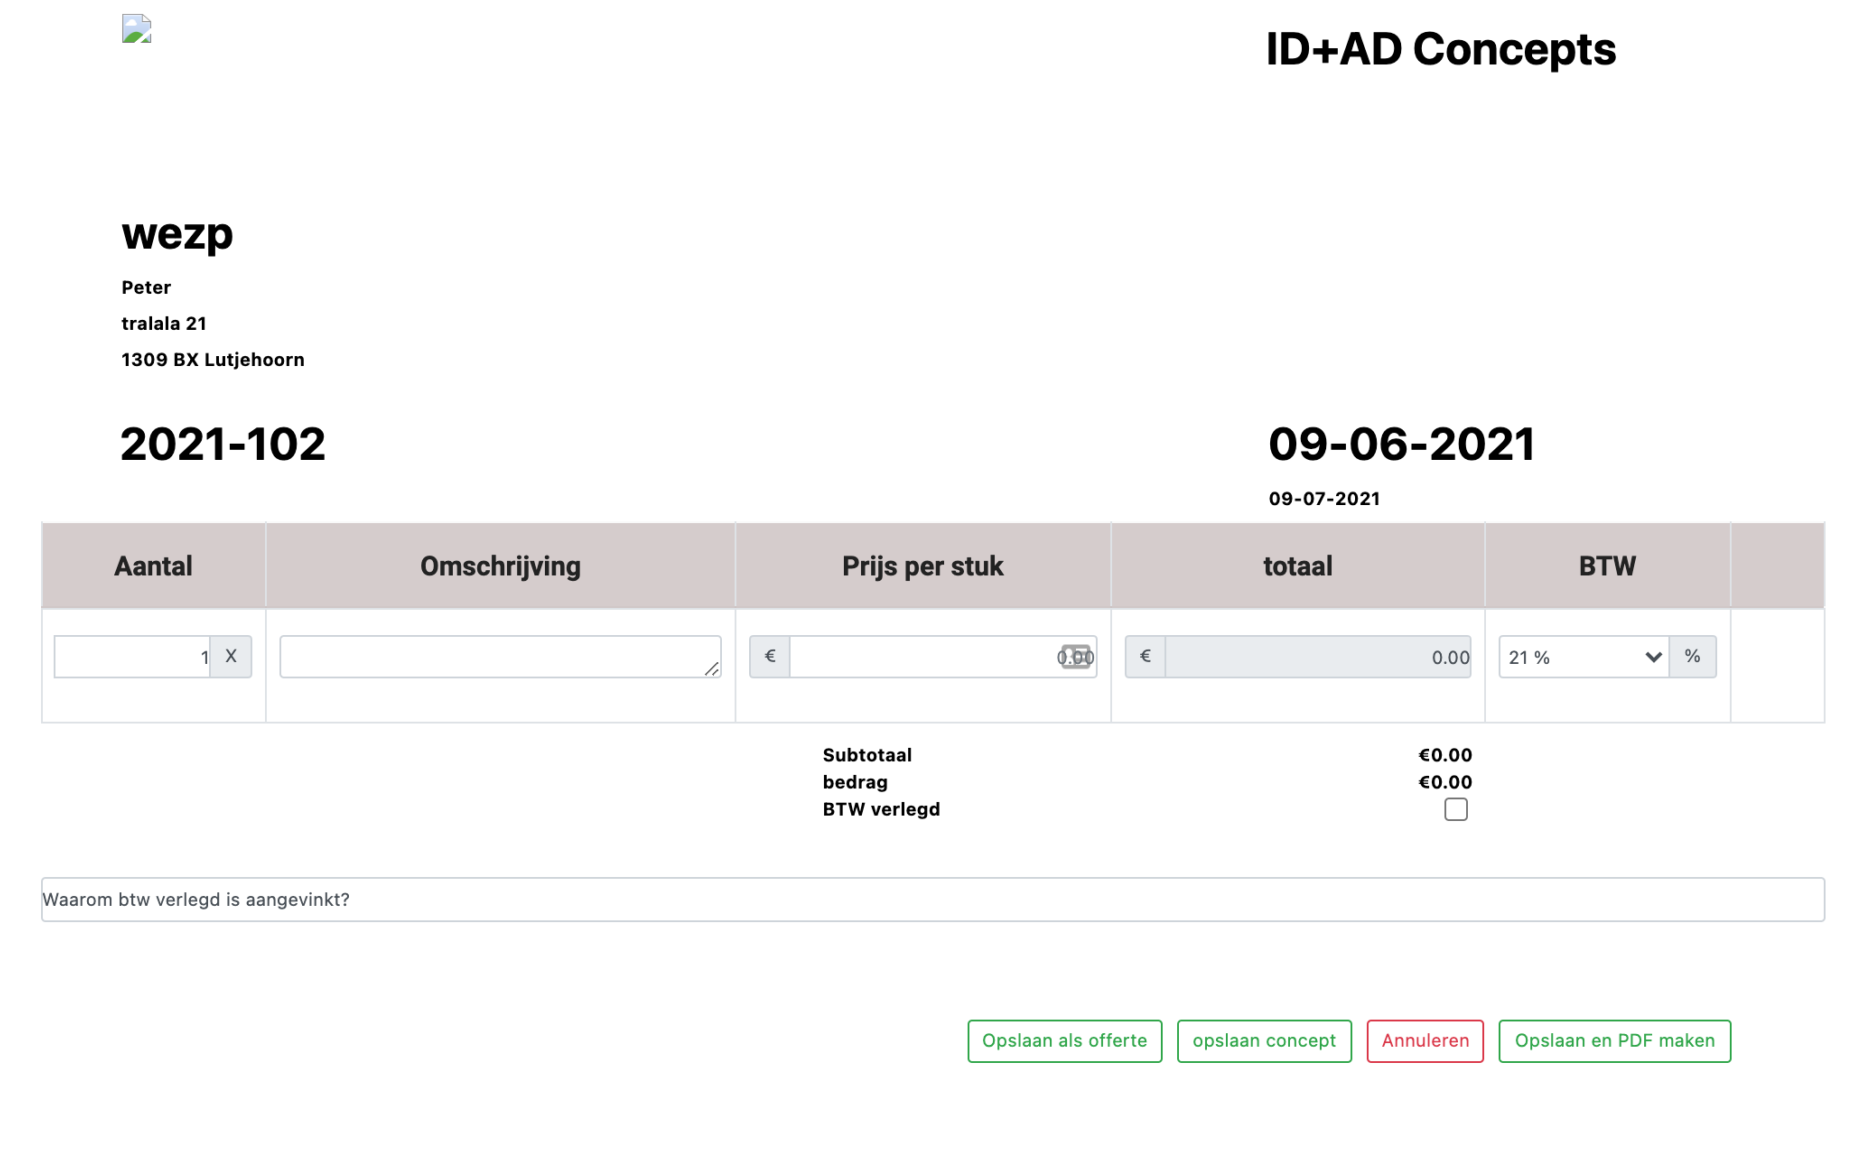Click the postcode line 1309 BX Lutjehoorn

213,359
